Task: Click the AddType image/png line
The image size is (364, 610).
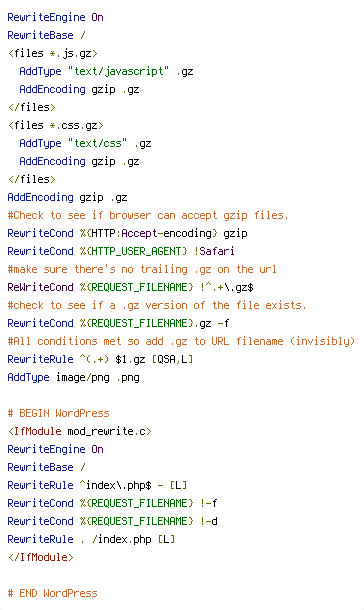Action: point(74,377)
